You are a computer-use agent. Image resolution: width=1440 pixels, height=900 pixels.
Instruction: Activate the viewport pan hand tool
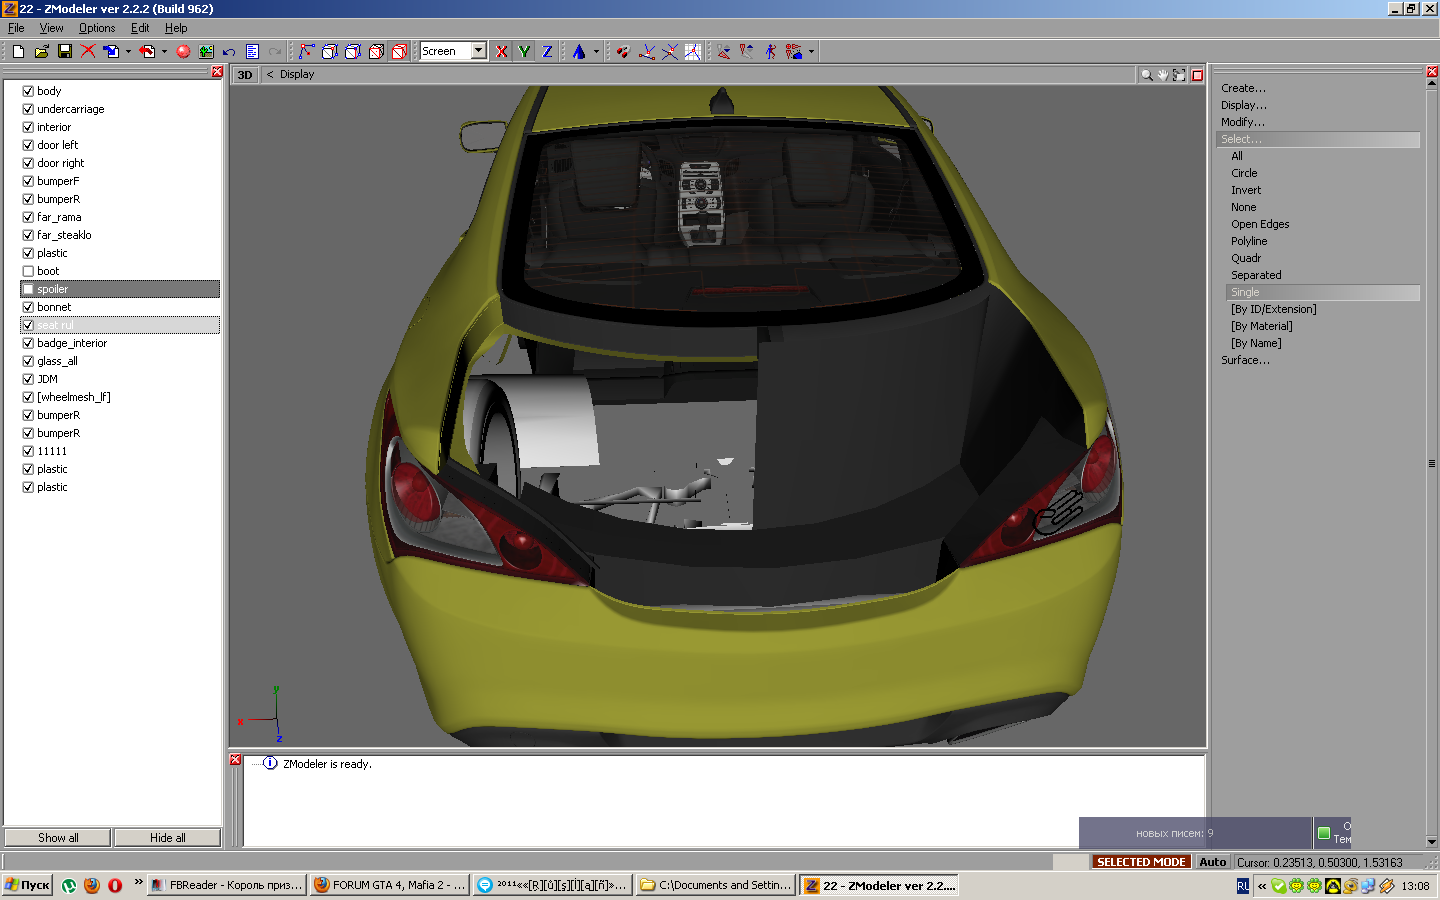1163,75
